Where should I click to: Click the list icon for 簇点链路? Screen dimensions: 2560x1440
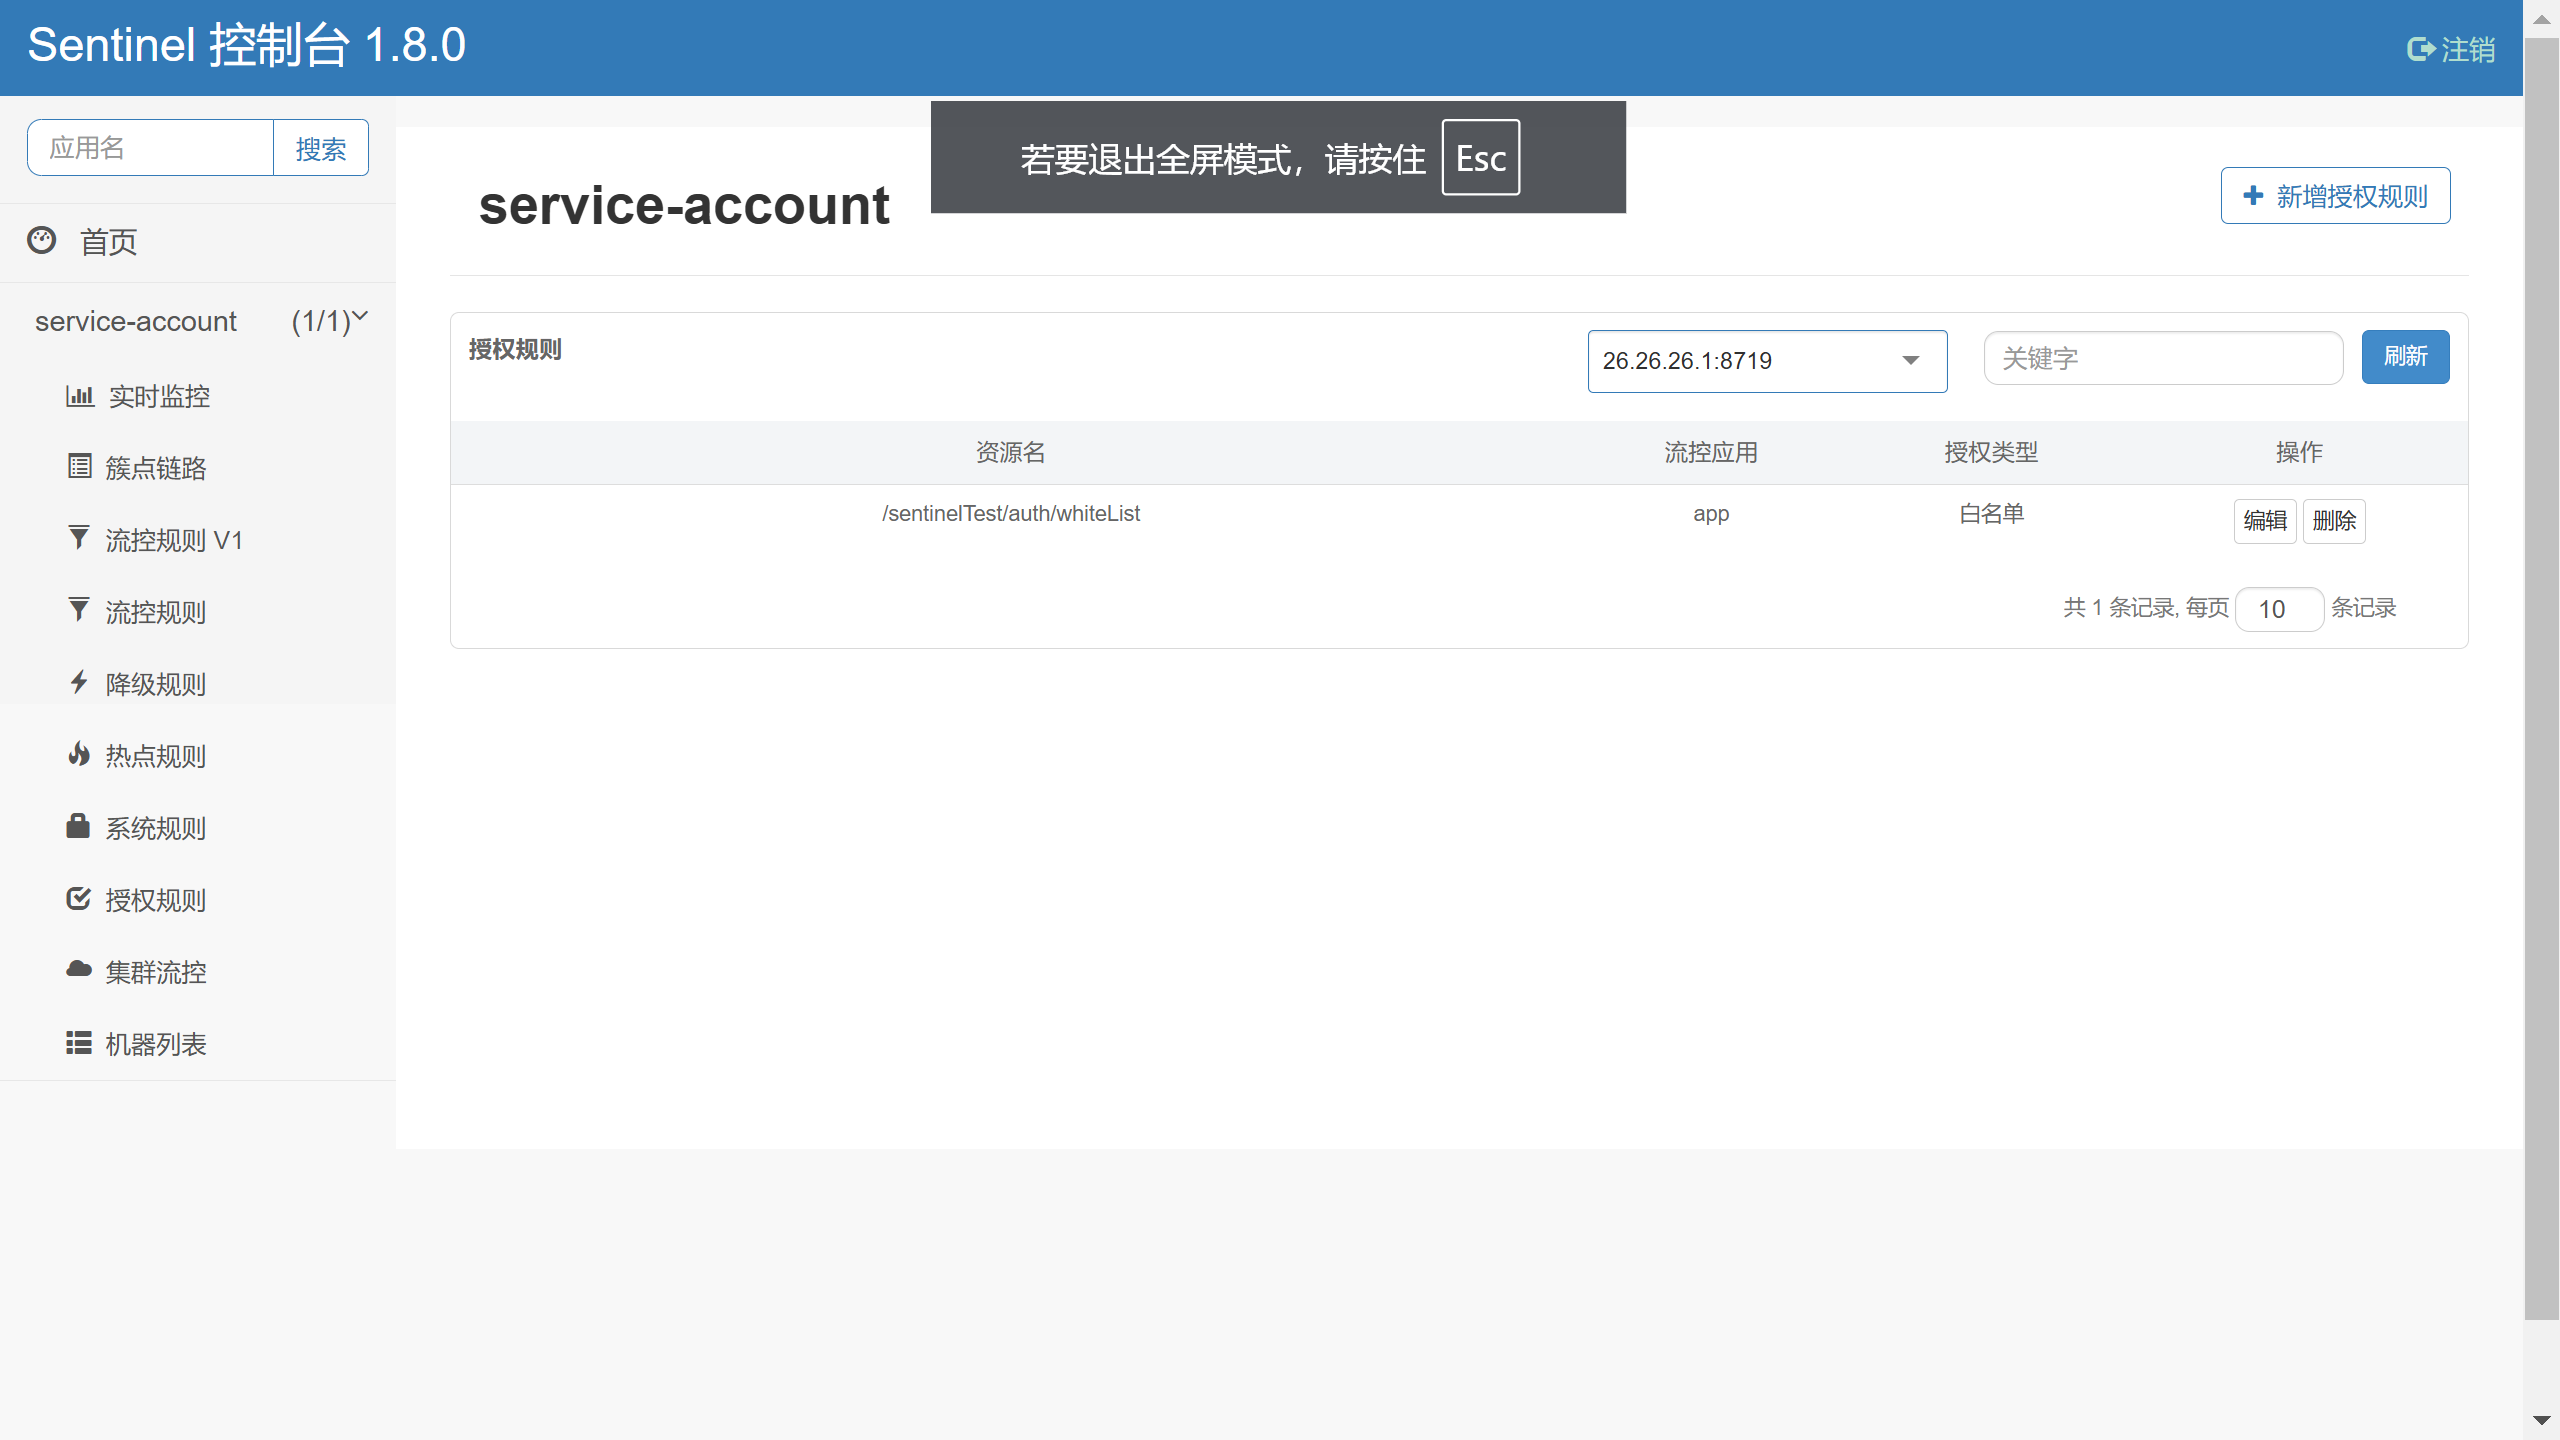(x=80, y=466)
